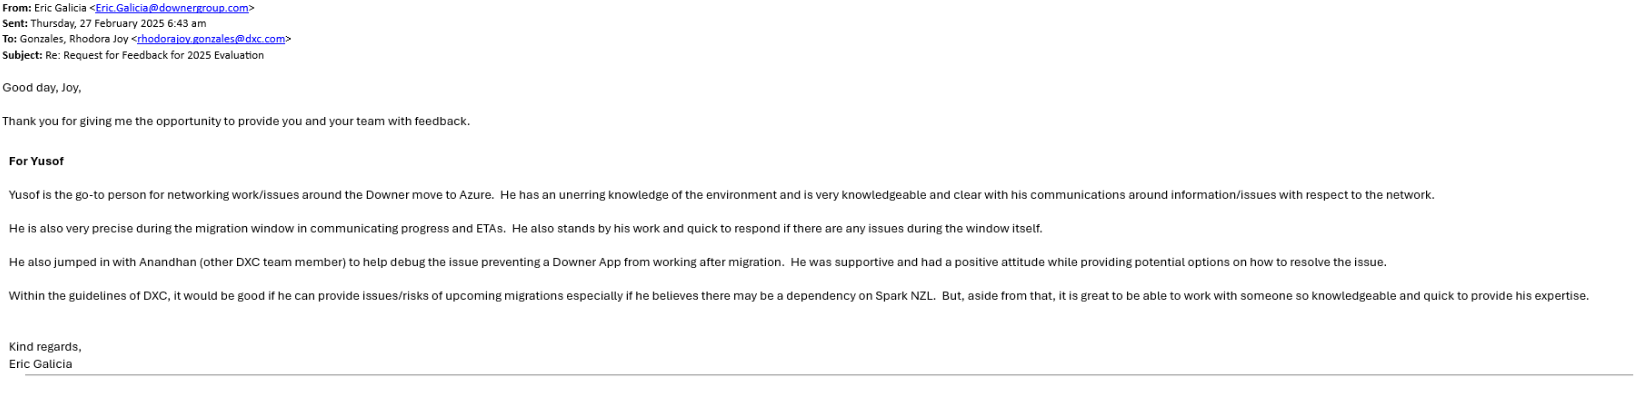Click the bold 'To:' header label
Screen dimensions: 1649x417
[9, 39]
